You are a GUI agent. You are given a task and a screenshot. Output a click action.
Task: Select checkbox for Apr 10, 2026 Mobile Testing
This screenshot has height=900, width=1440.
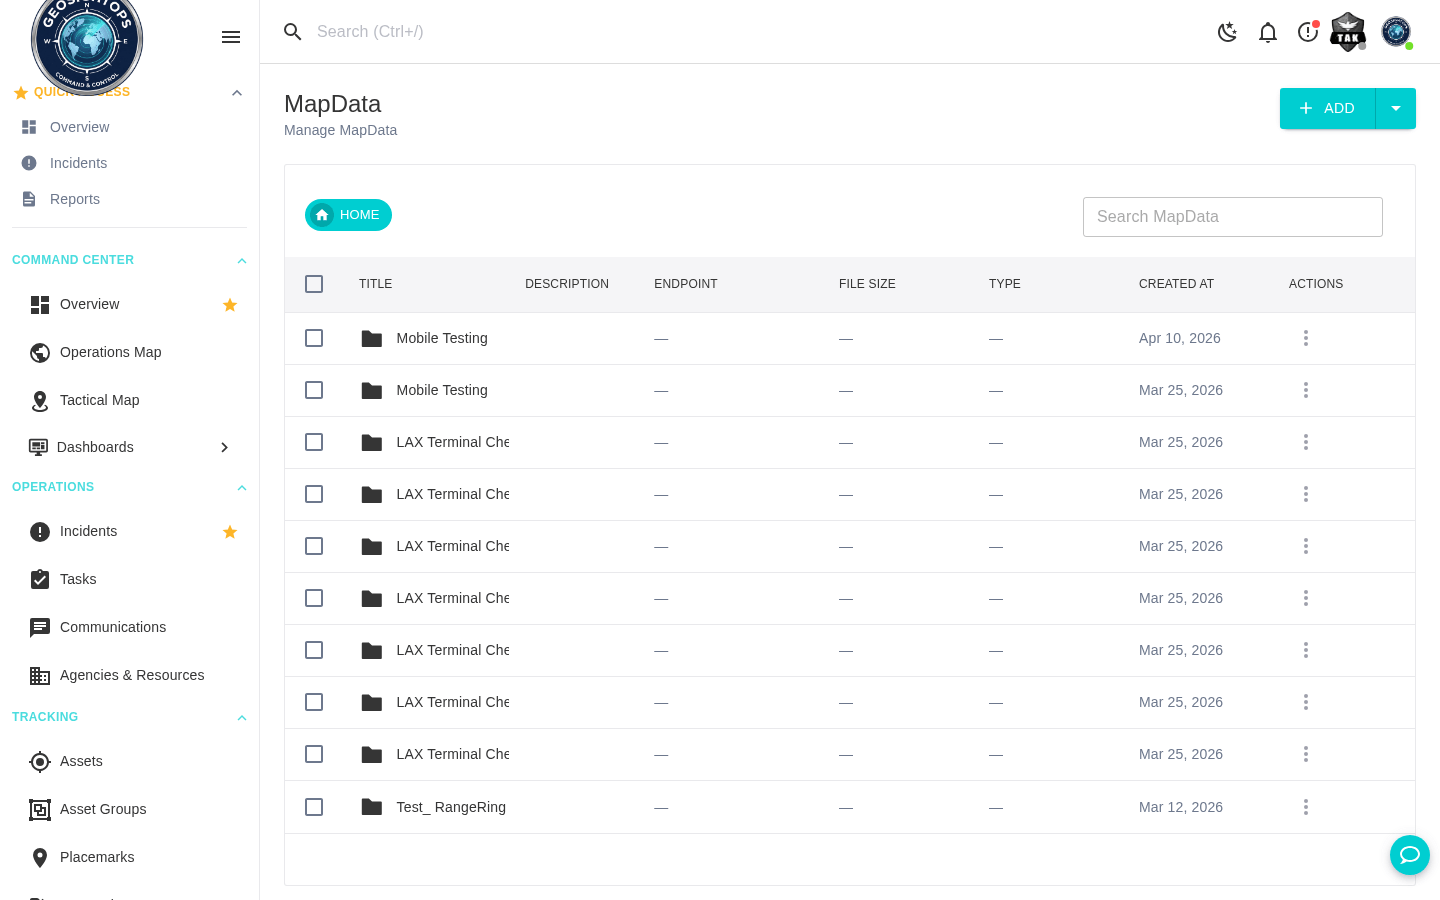(x=314, y=338)
